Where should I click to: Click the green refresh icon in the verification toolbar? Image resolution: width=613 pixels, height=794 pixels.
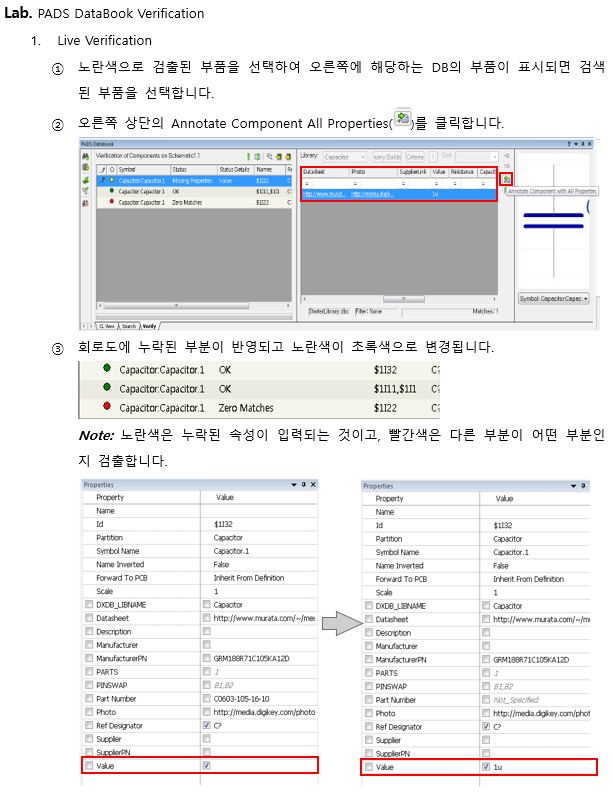[256, 157]
